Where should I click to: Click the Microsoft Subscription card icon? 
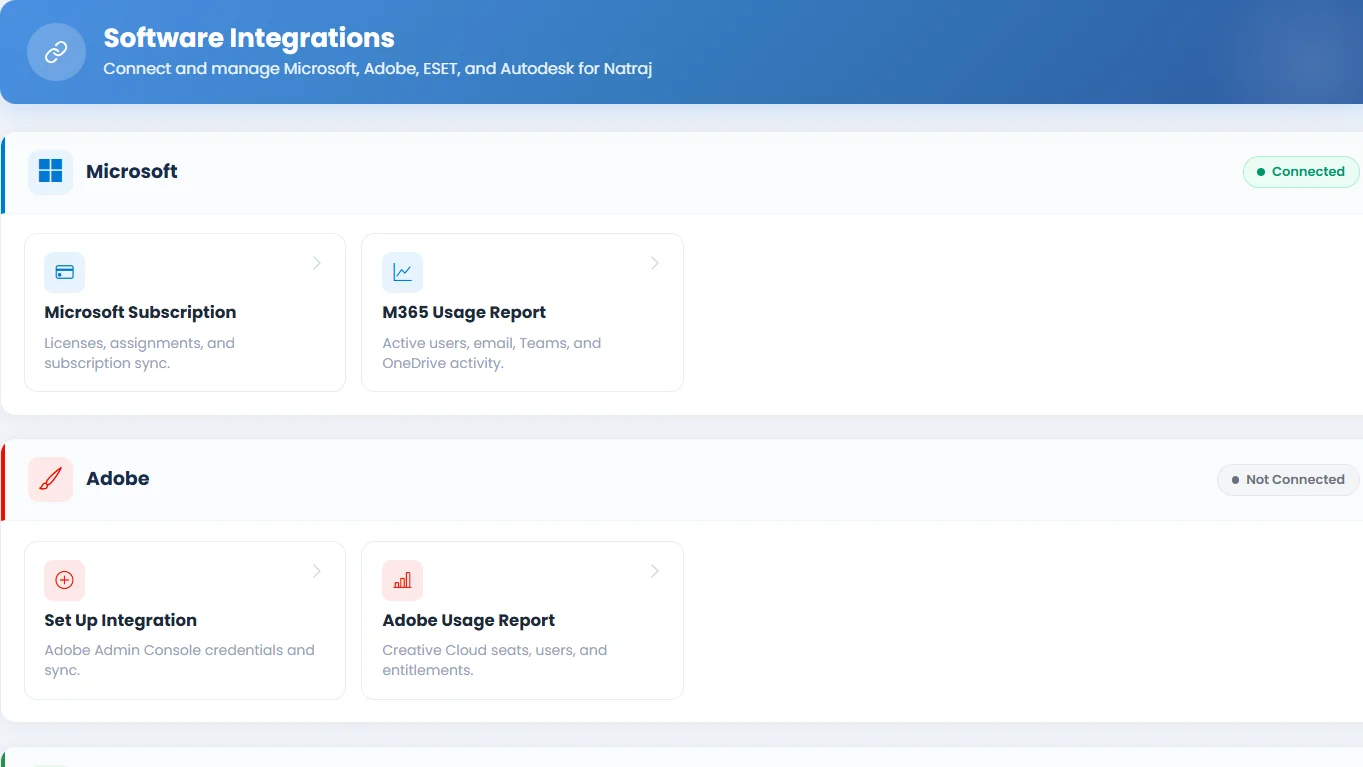[64, 272]
